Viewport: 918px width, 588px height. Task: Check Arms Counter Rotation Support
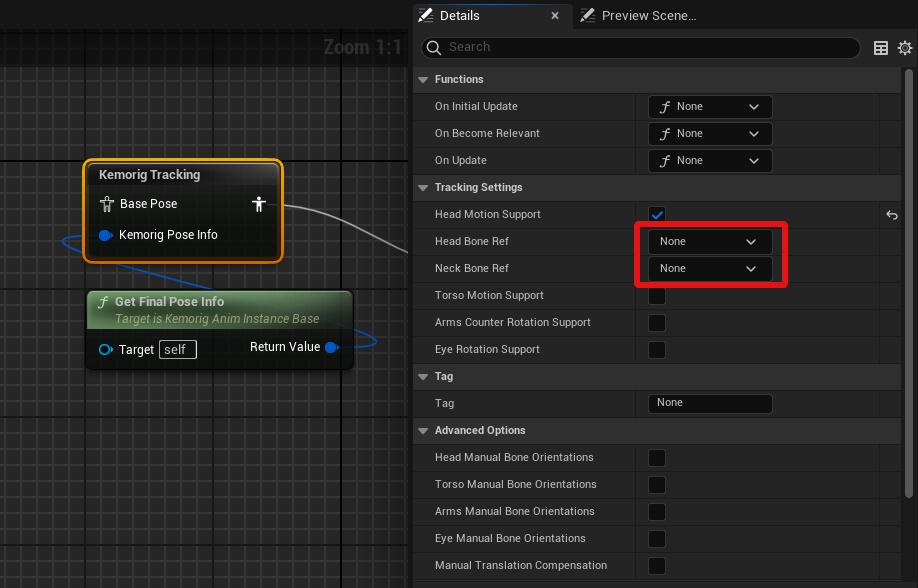pyautogui.click(x=657, y=323)
